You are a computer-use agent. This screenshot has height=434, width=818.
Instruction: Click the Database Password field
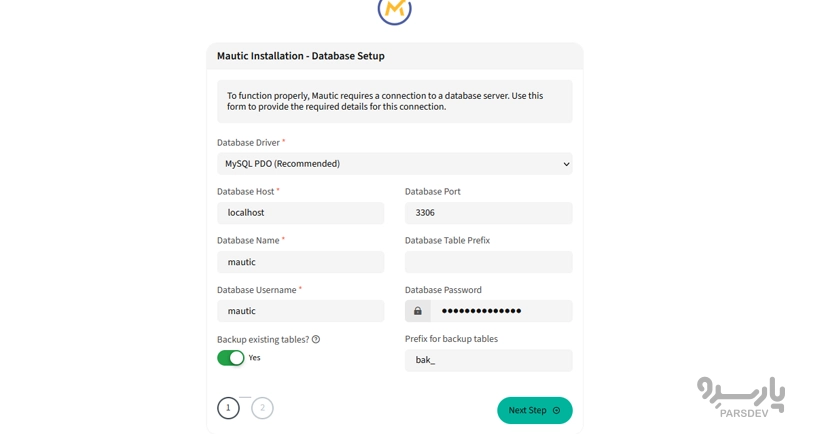point(500,311)
